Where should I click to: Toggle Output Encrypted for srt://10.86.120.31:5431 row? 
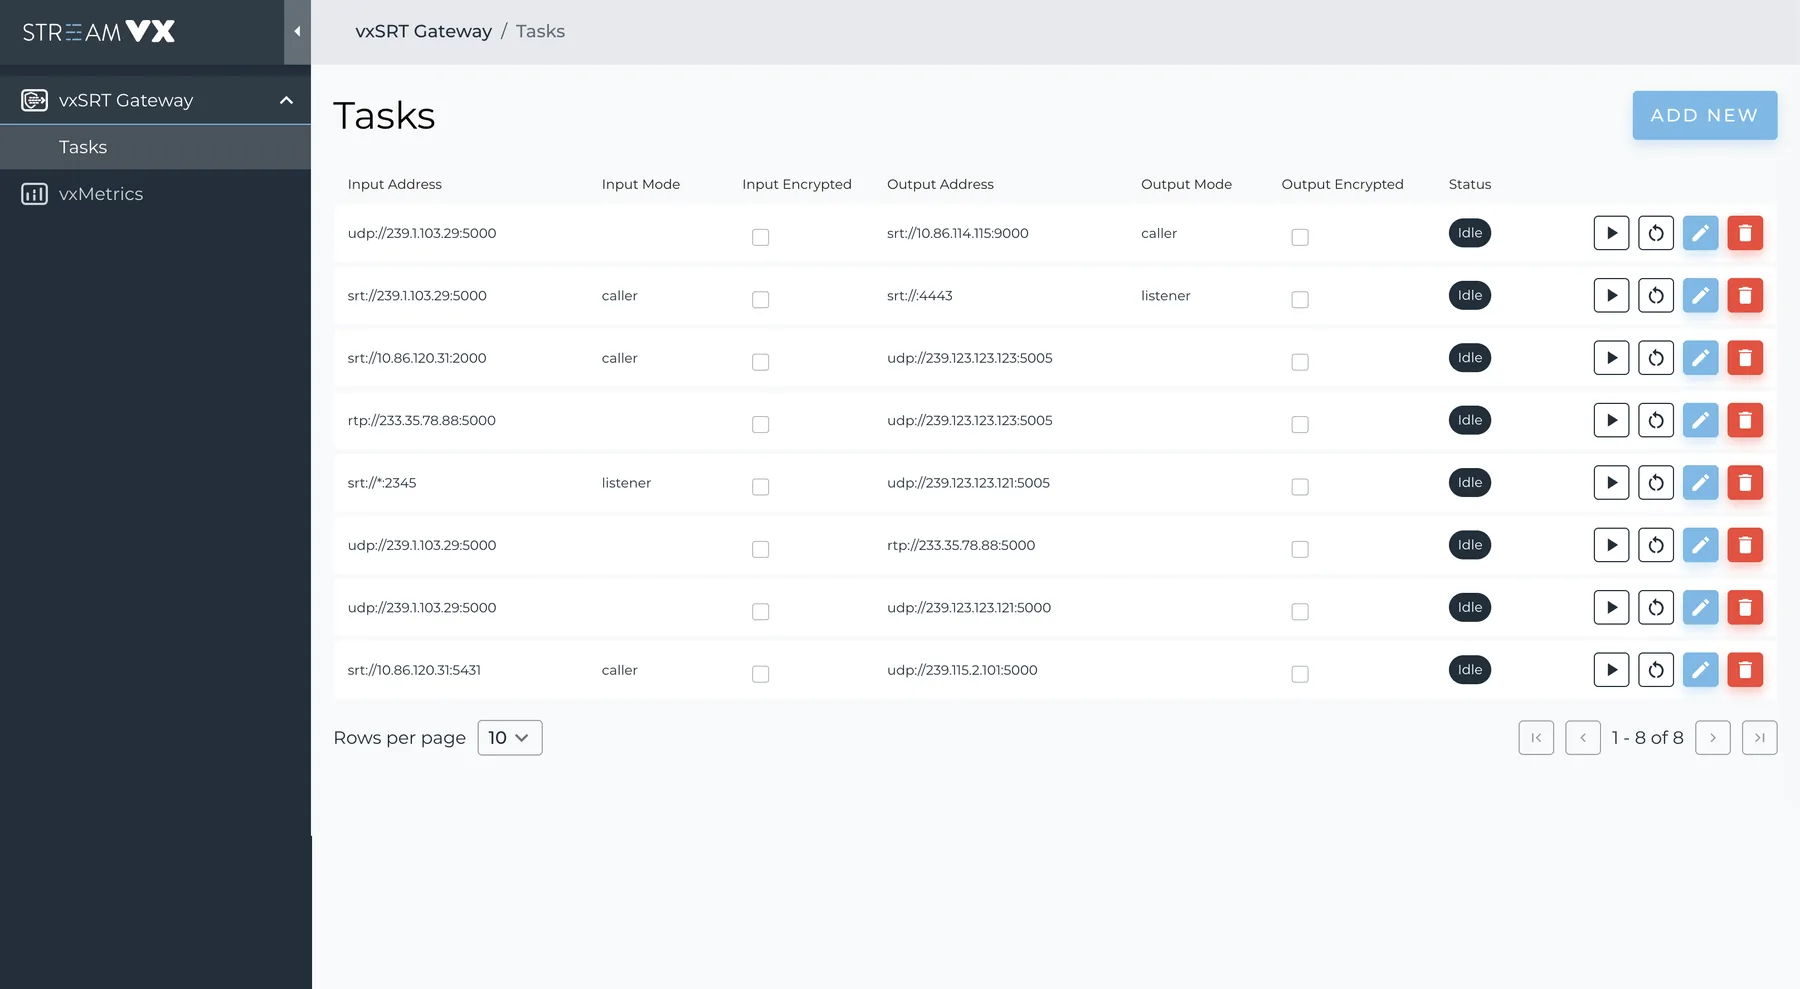coord(1300,674)
